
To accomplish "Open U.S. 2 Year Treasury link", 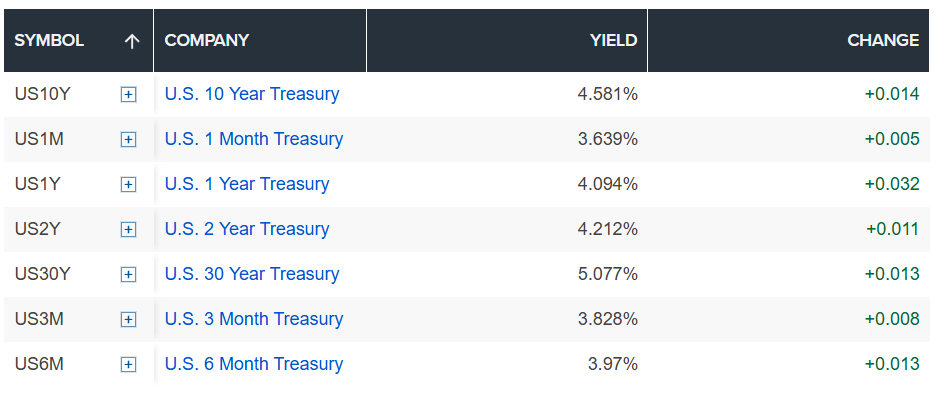I will (x=247, y=229).
